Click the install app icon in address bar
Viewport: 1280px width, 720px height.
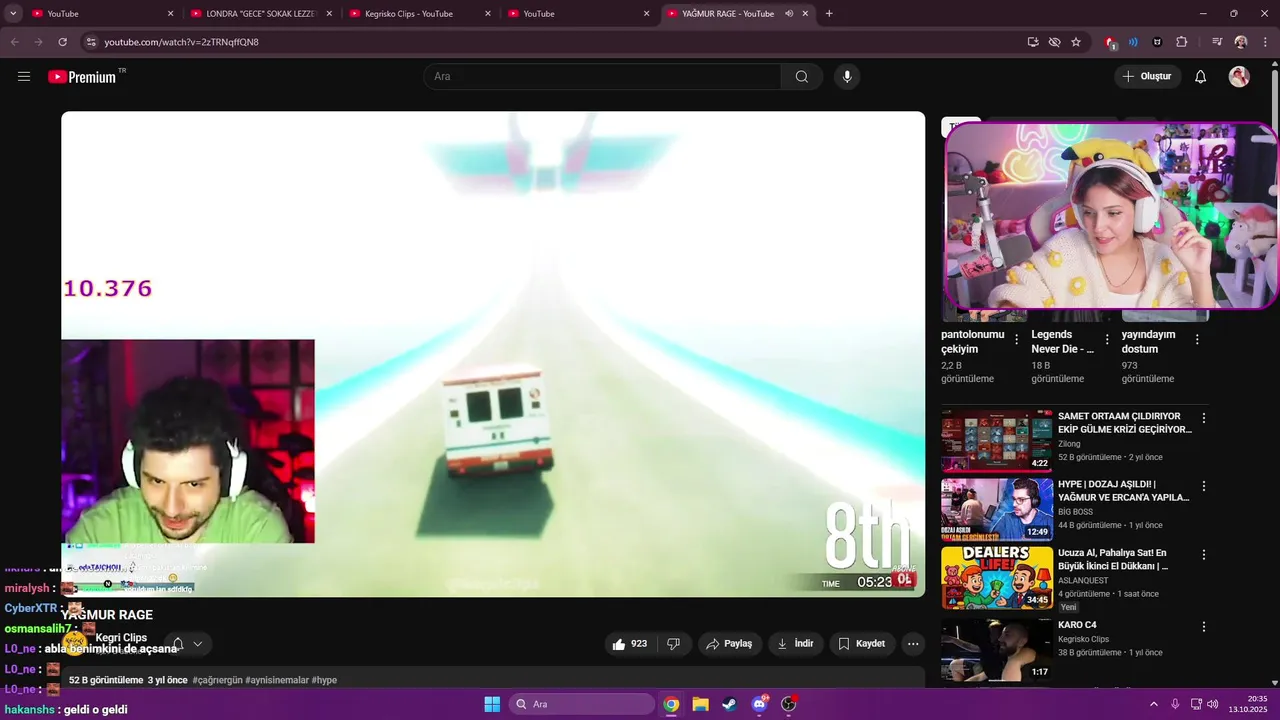[x=1033, y=42]
